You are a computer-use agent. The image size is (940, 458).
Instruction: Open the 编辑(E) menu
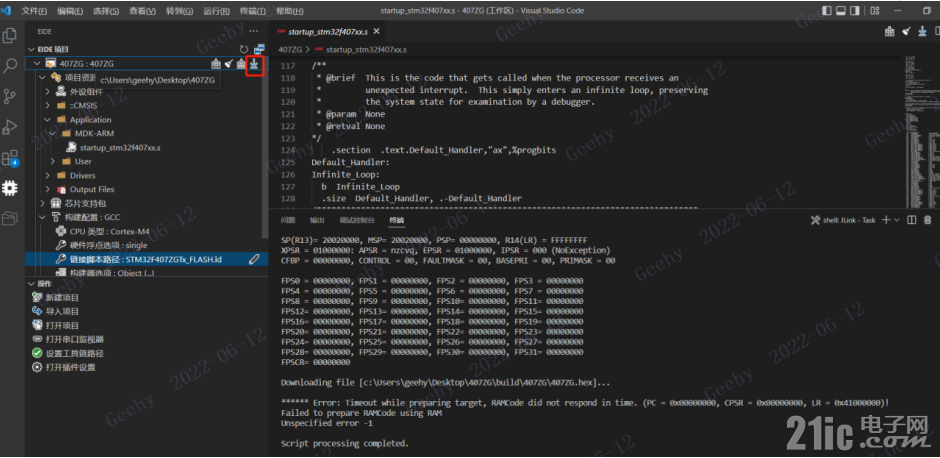tap(71, 11)
